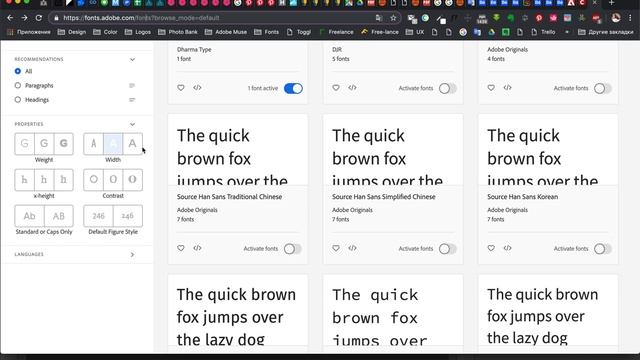Open Source Han Sans Traditional Chinese family link
Viewport: 640px width, 360px height.
pos(229,197)
